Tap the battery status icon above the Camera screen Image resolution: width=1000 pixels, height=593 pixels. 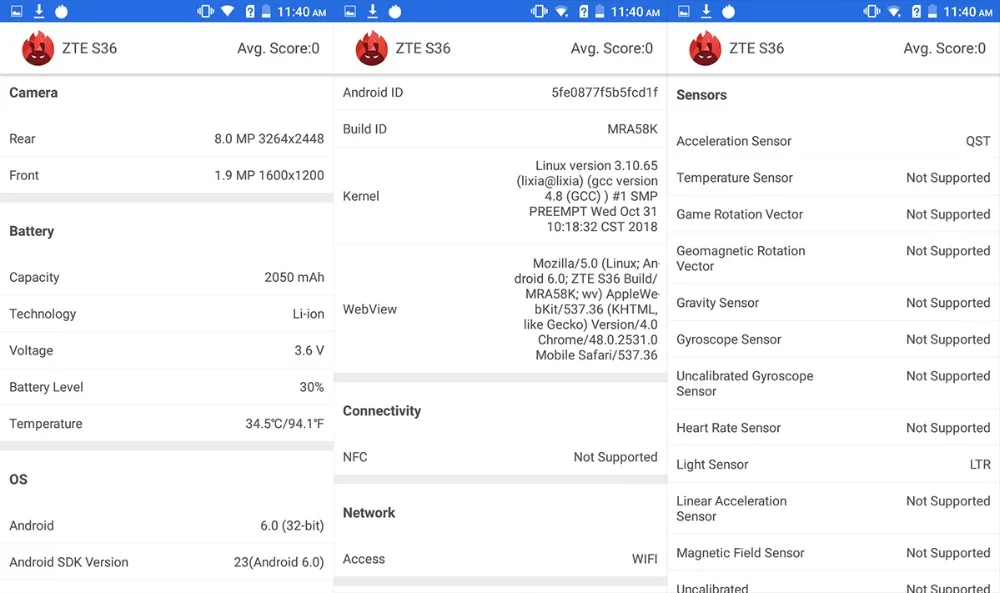tap(266, 11)
